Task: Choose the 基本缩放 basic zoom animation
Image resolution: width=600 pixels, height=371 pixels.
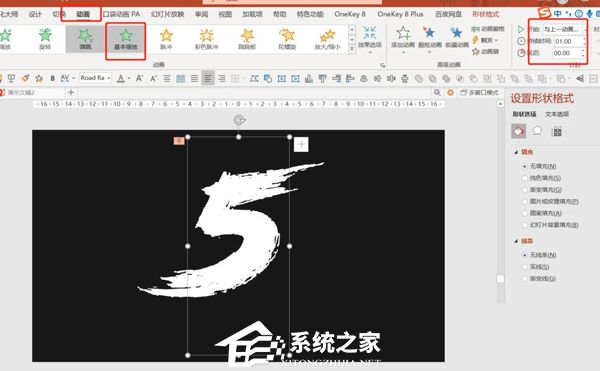Action: click(x=126, y=40)
